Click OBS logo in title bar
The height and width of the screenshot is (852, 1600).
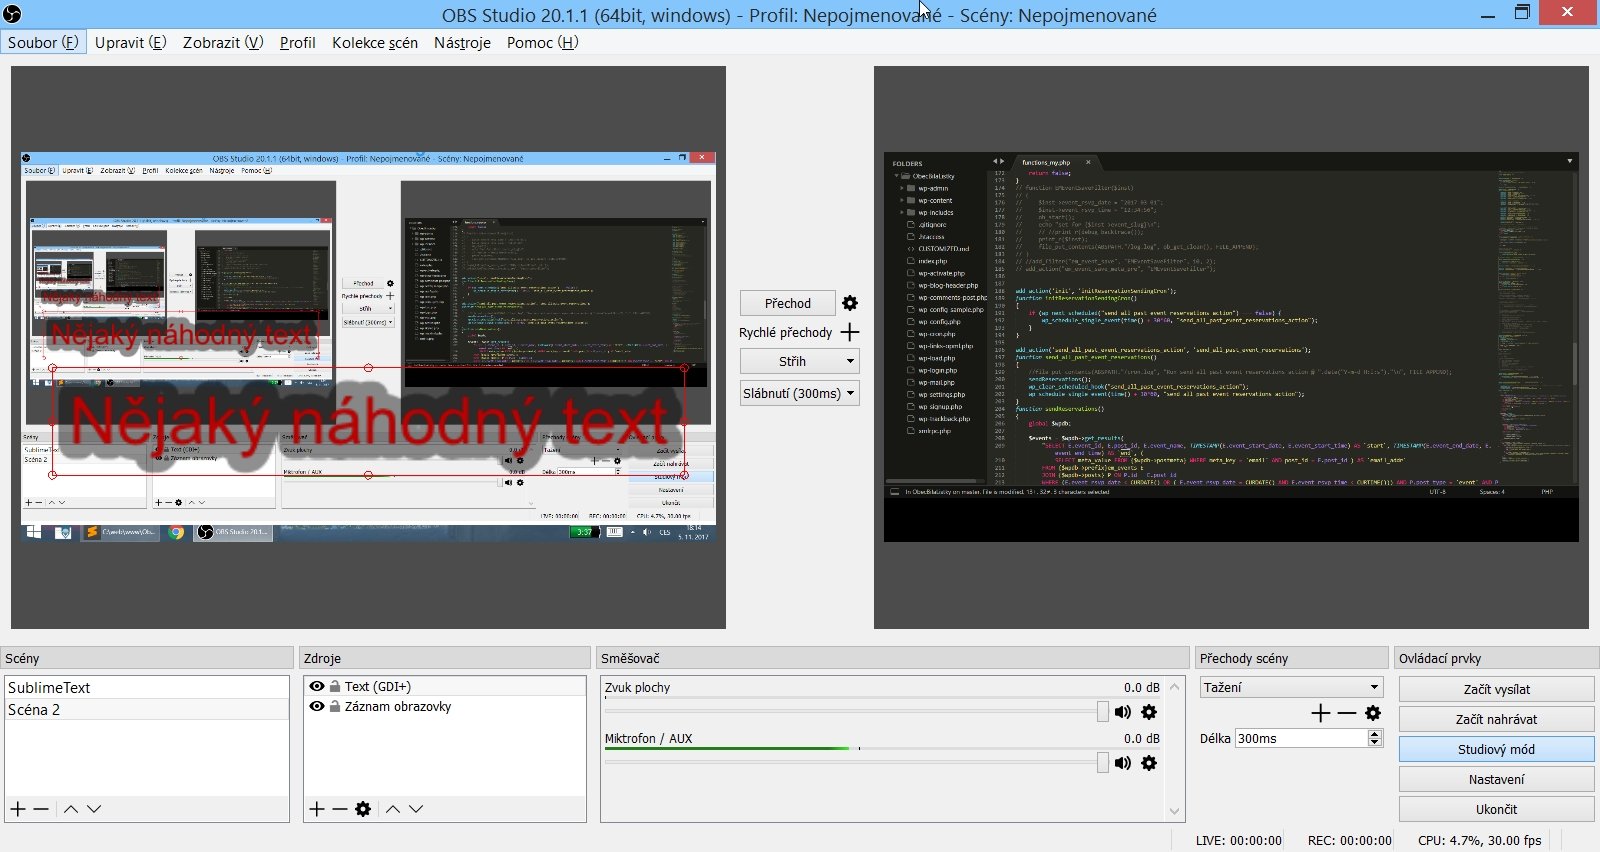[x=13, y=14]
